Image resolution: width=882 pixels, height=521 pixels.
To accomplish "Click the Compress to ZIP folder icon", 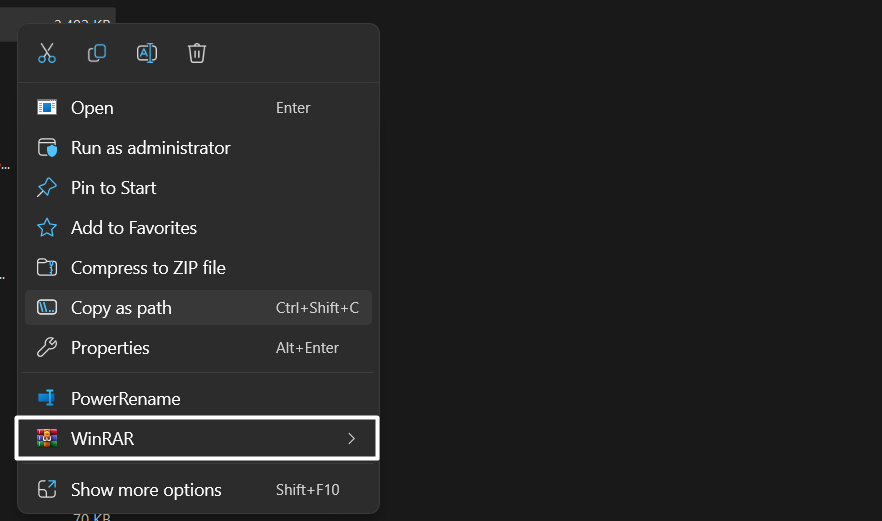I will pos(47,268).
